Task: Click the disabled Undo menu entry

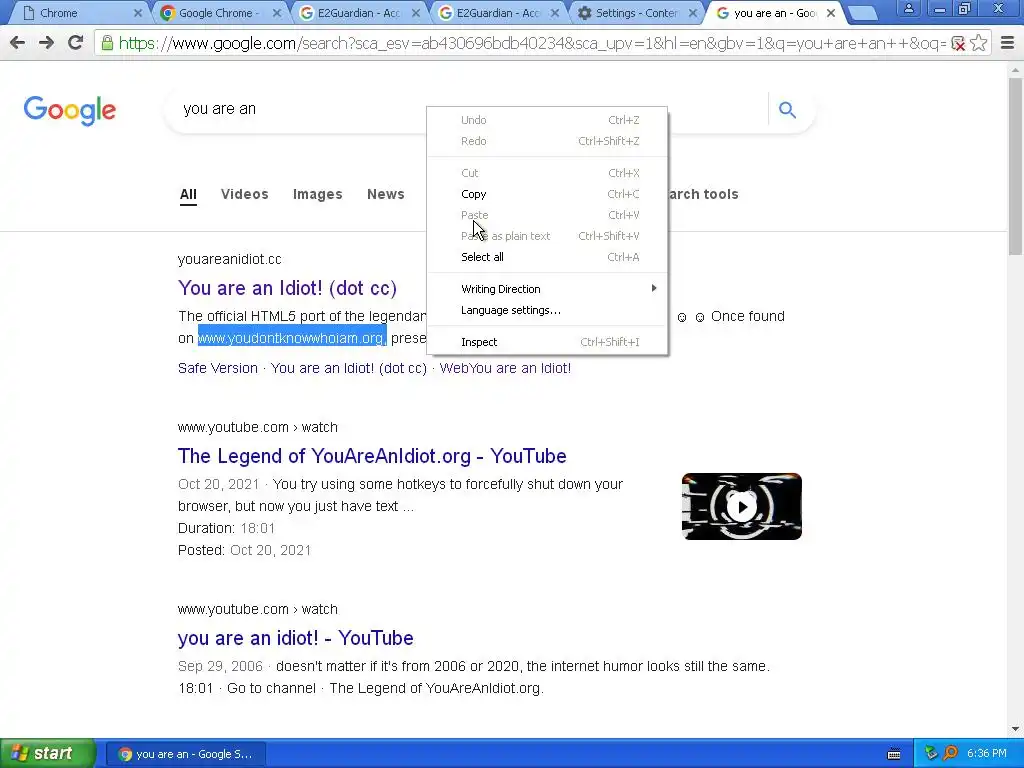Action: point(547,120)
